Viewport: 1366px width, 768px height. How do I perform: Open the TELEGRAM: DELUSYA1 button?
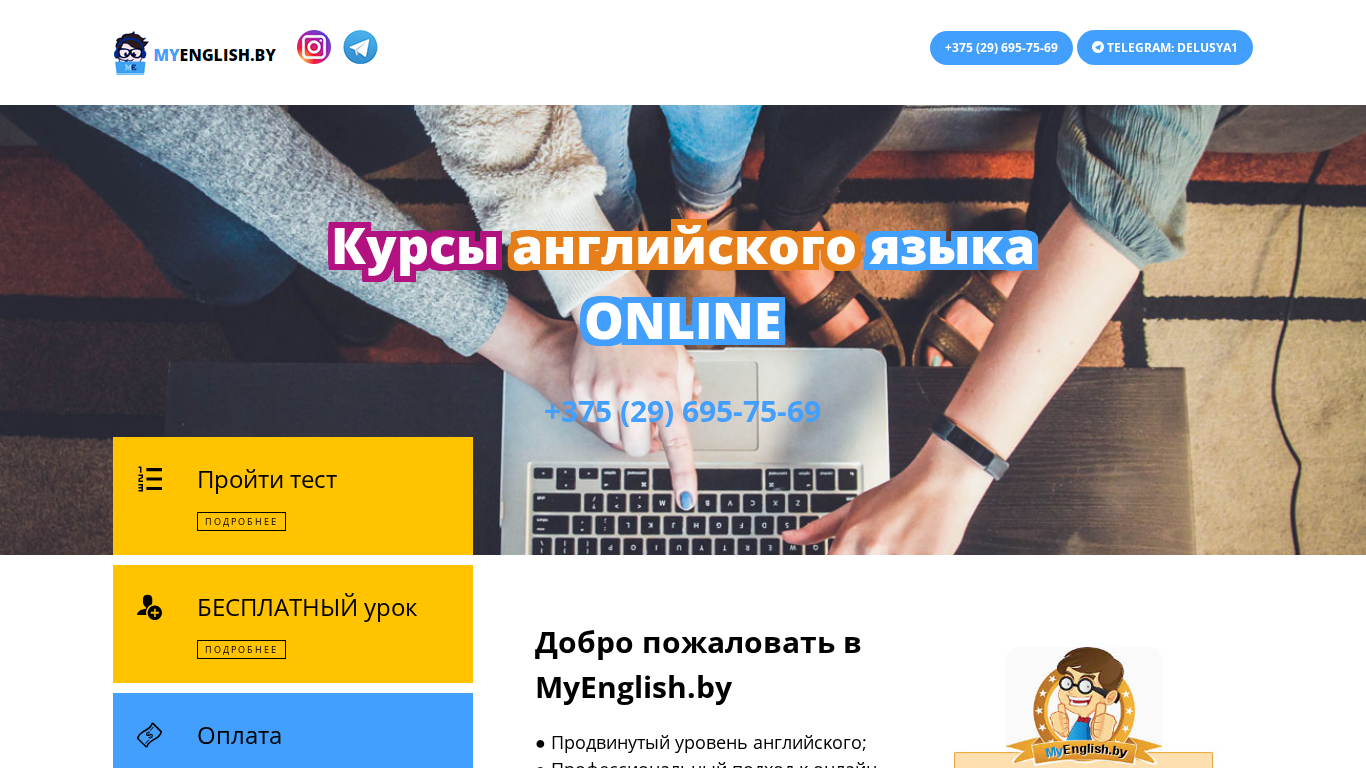[x=1165, y=48]
